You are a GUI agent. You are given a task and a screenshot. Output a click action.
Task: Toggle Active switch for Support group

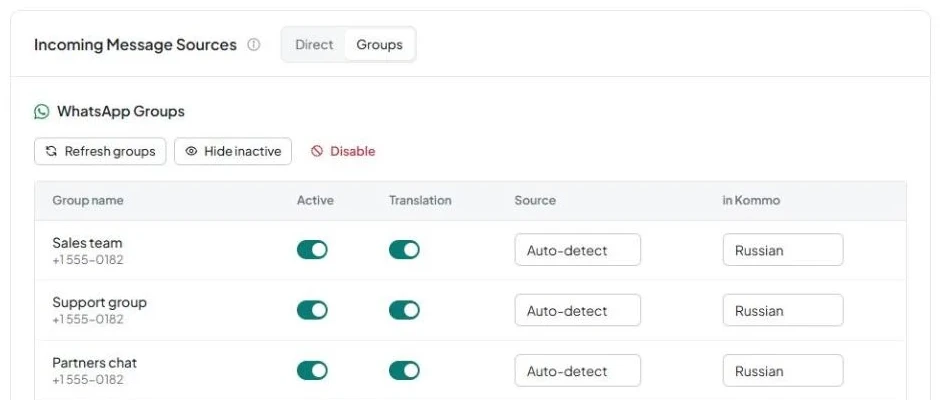[312, 310]
